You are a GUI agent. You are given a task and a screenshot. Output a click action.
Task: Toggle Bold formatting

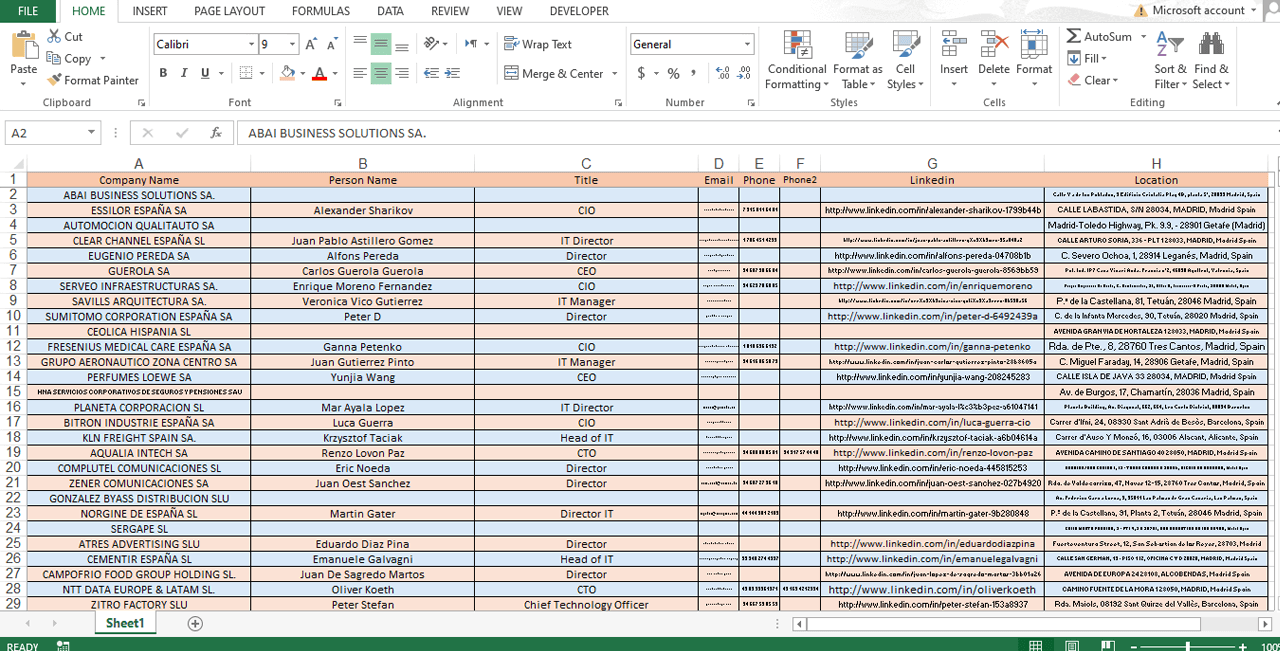[x=163, y=73]
